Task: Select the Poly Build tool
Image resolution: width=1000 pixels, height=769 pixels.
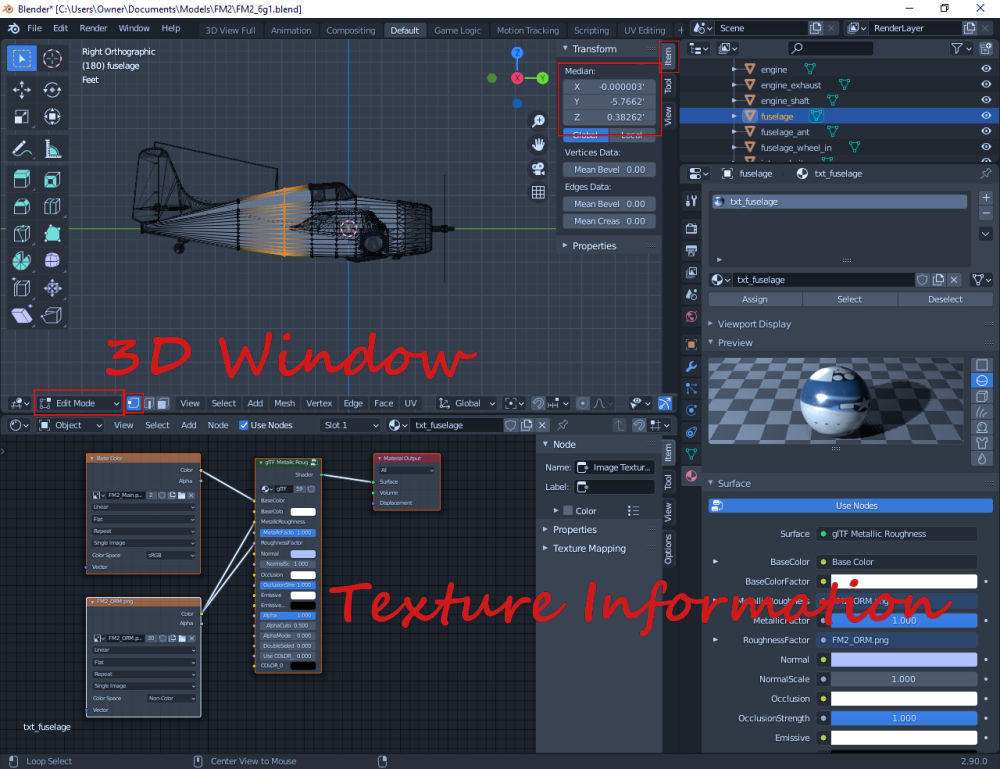Action: point(52,234)
